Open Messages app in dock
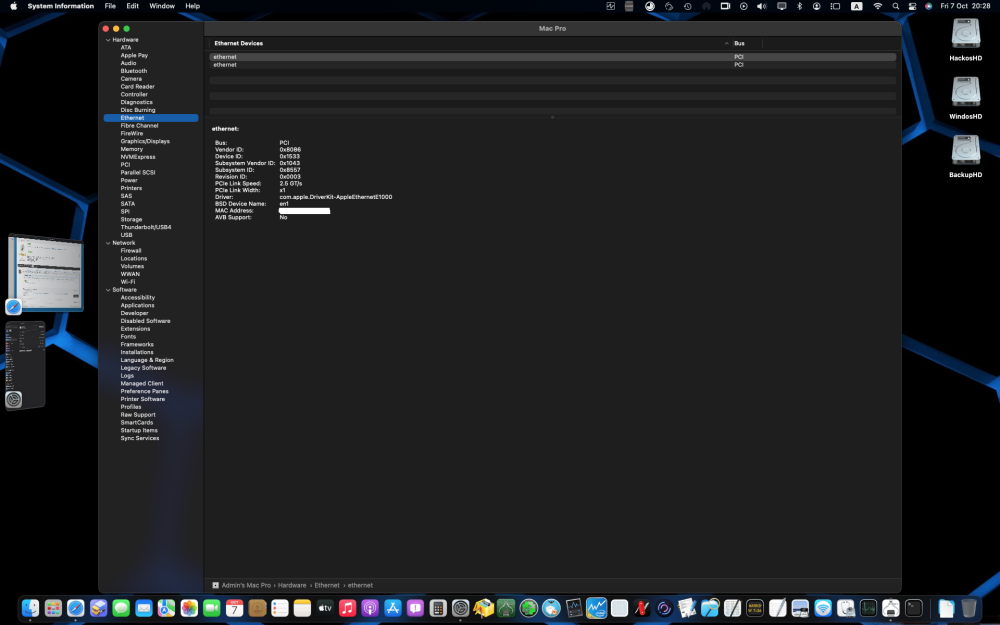 coord(121,608)
